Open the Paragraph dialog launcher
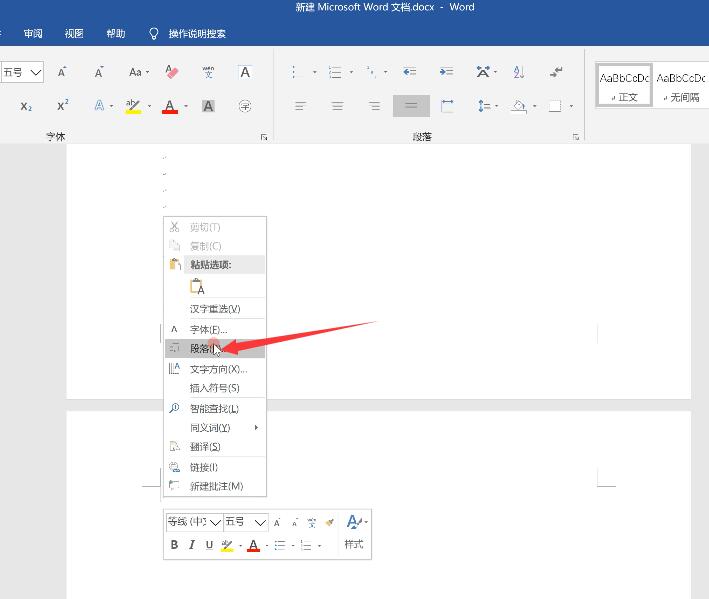Viewport: 709px width, 599px height. click(576, 137)
